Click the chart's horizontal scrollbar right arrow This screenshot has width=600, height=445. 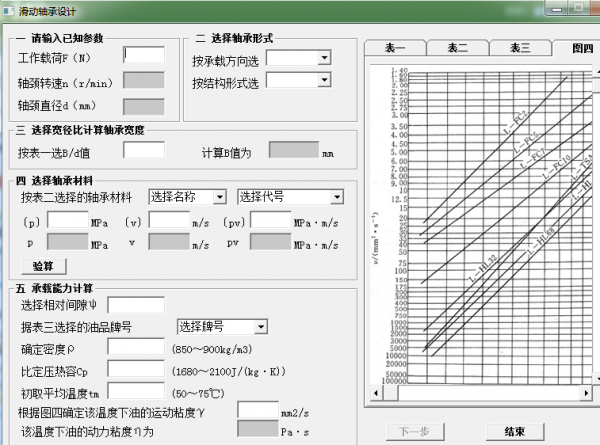tap(586, 393)
